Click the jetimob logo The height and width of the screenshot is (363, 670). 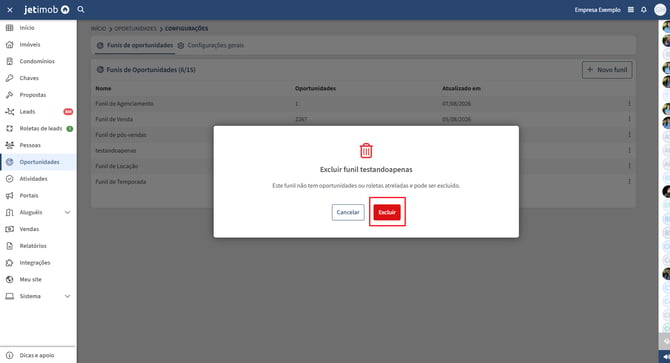coord(46,9)
